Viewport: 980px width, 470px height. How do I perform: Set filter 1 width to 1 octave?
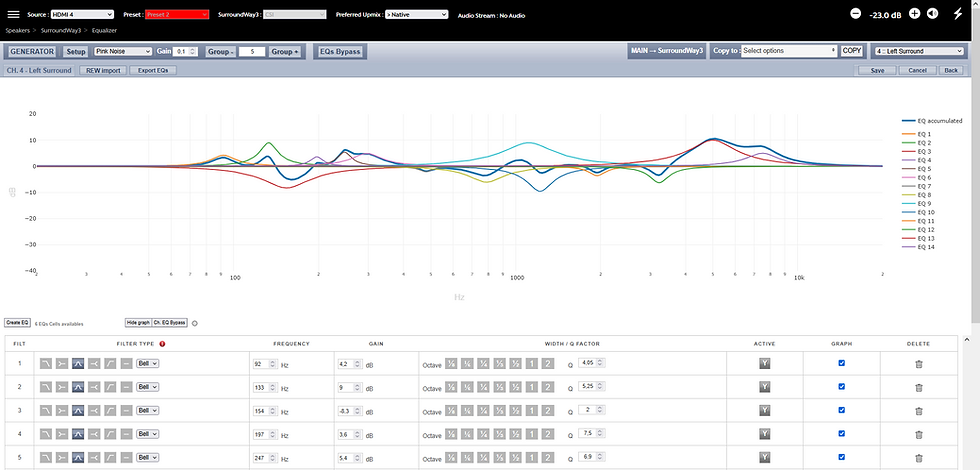(x=531, y=364)
